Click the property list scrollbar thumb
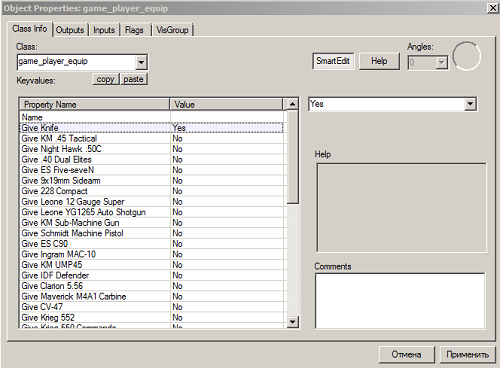The width and height of the screenshot is (500, 368). (x=292, y=157)
